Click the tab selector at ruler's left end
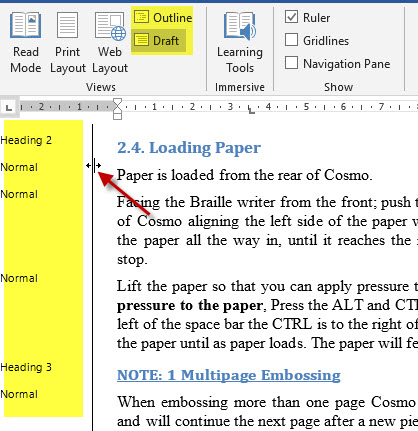The image size is (418, 431). click(9, 108)
